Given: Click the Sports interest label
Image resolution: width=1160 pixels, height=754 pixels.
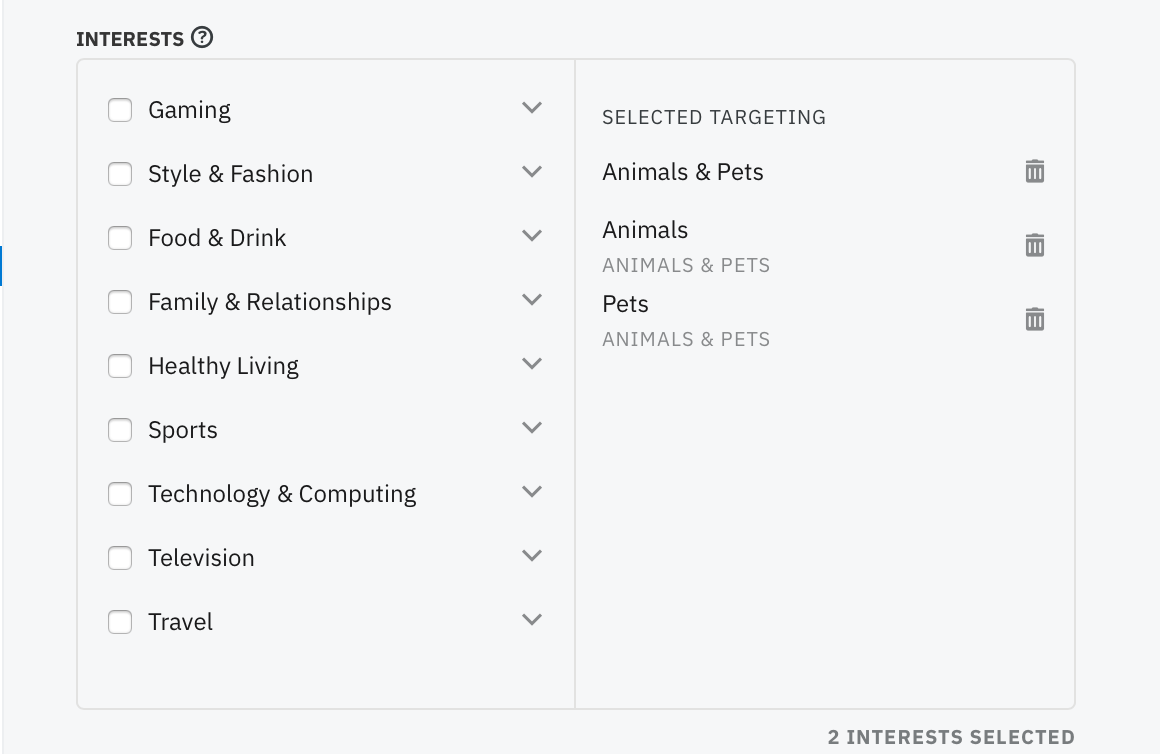Looking at the screenshot, I should tap(183, 430).
